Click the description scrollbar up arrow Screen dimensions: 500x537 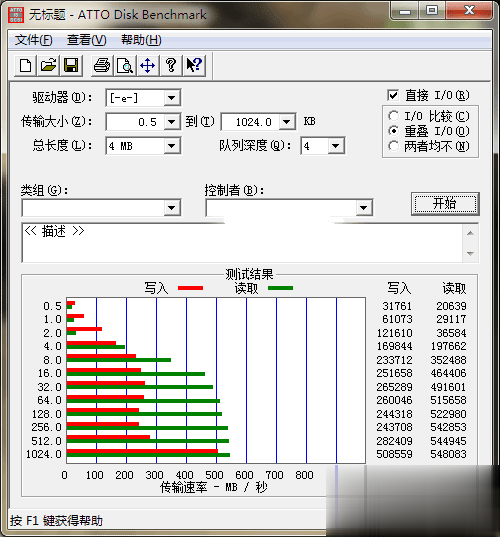471,233
